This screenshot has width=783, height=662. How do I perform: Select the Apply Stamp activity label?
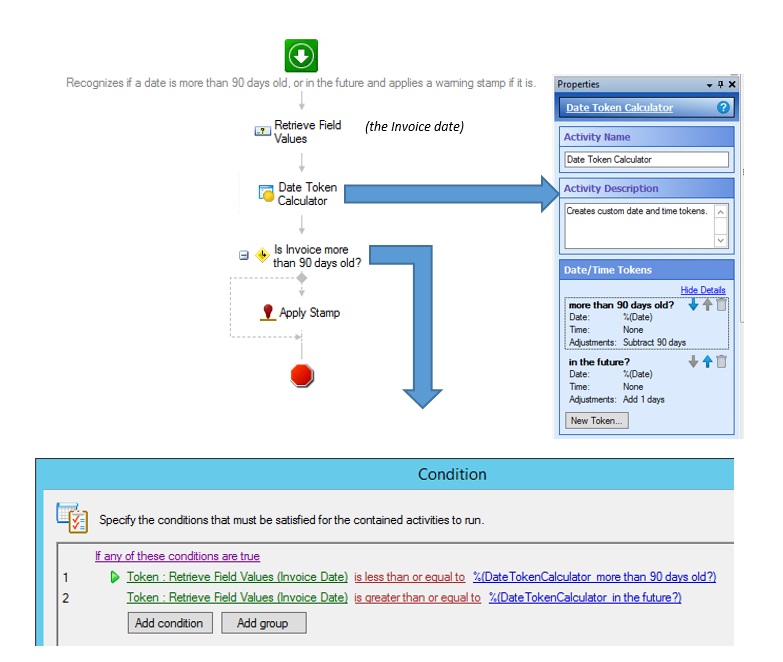coord(310,313)
